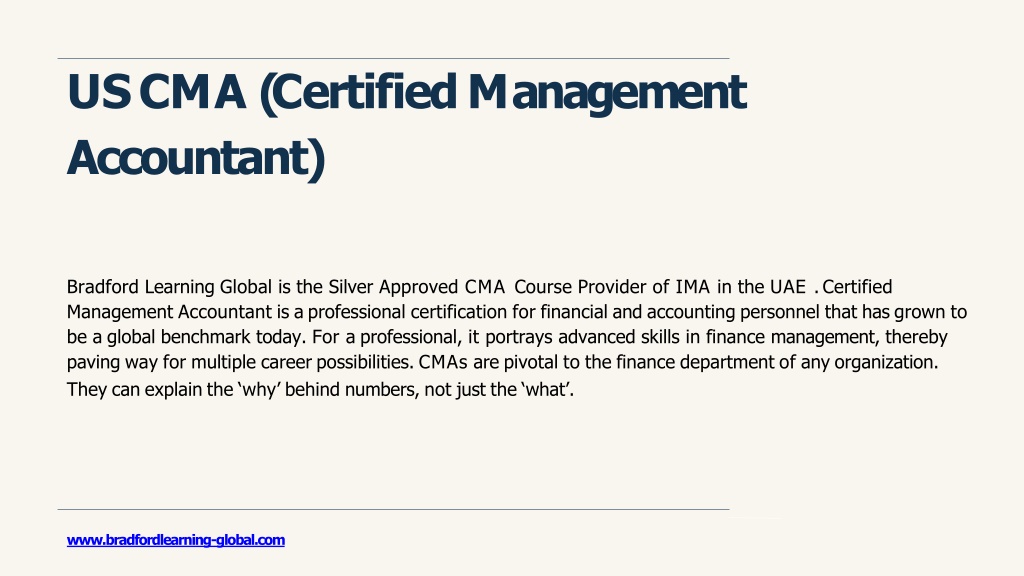Click the quoted word 'what' ending the paragraph
Image resolution: width=1024 pixels, height=576 pixels.
point(546,390)
